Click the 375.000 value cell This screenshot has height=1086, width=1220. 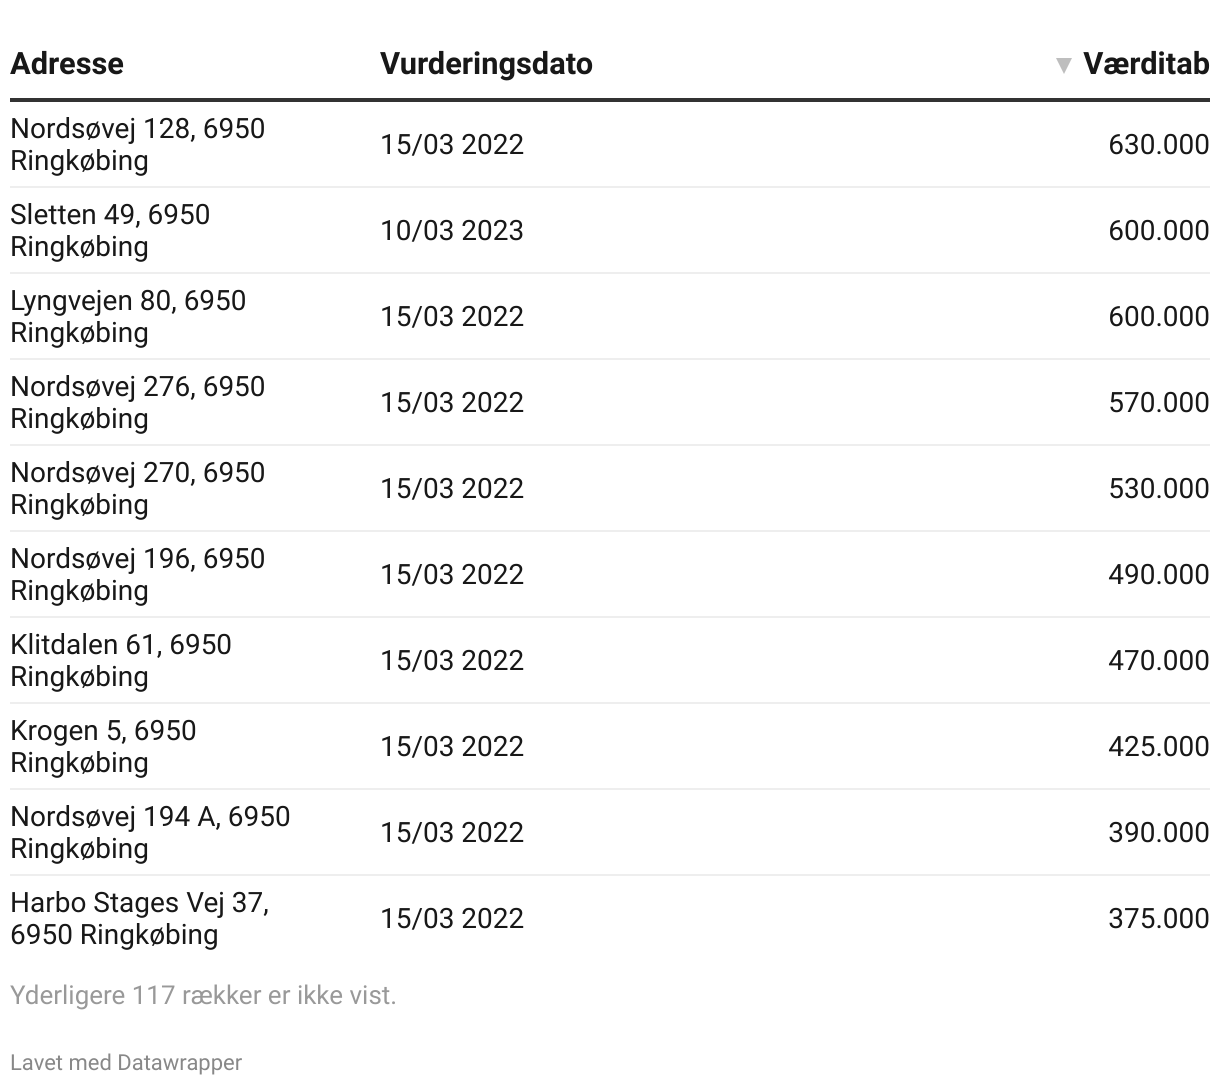(x=1158, y=918)
